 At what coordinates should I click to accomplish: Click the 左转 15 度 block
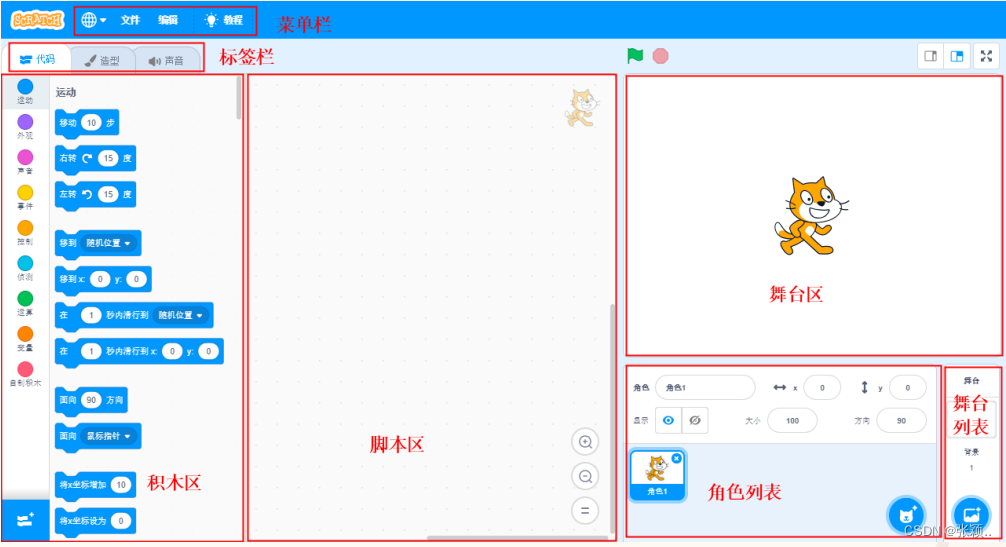[95, 194]
